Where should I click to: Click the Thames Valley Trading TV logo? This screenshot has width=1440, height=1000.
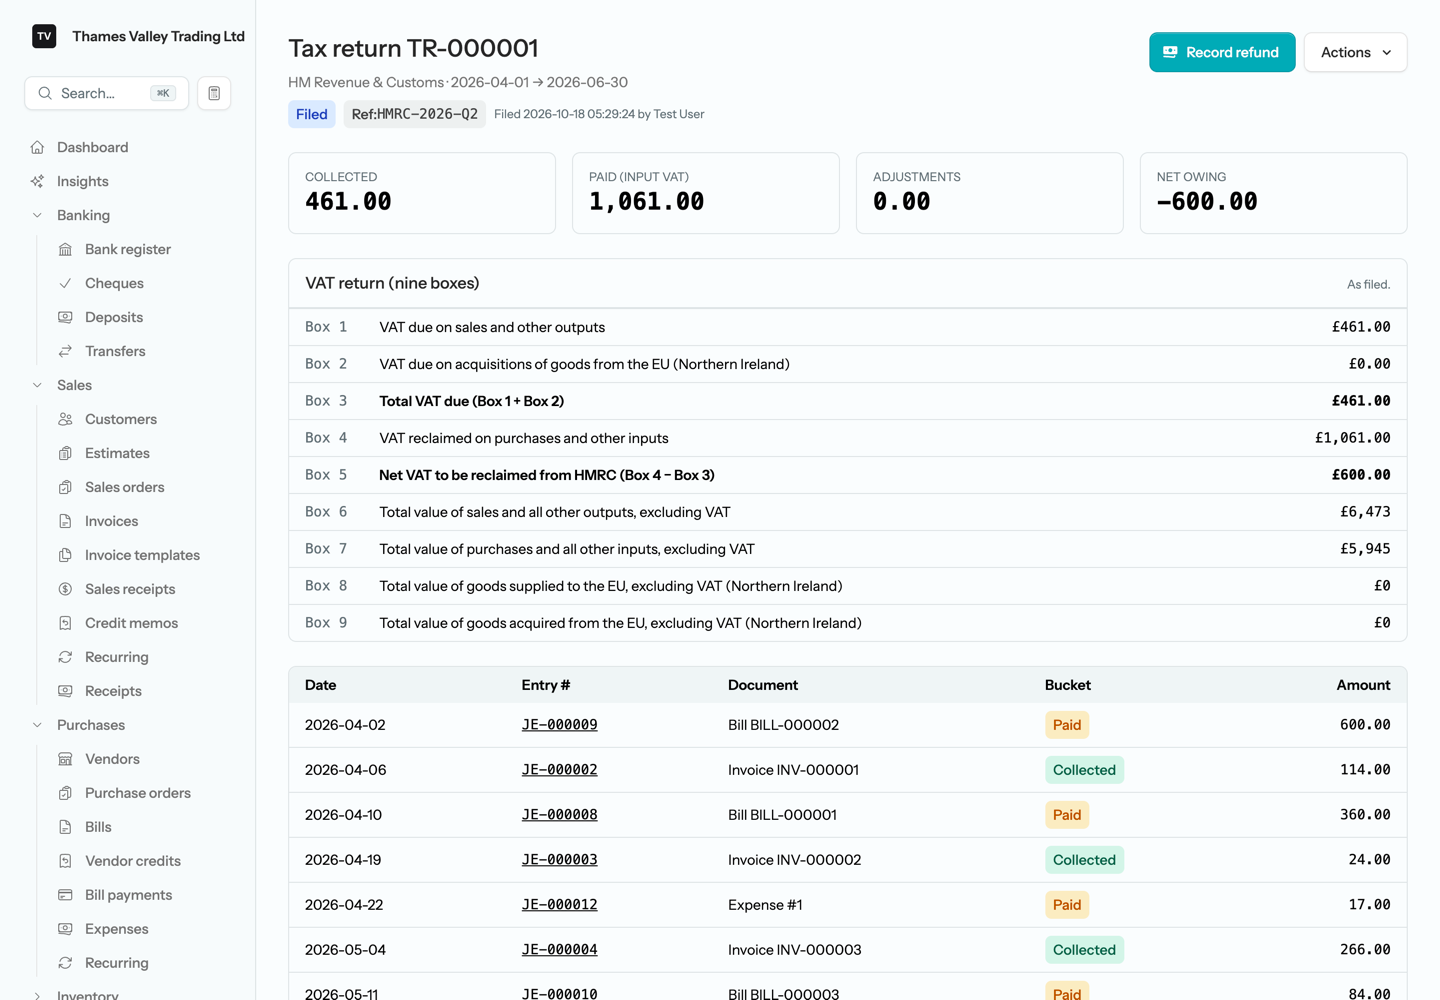pyautogui.click(x=44, y=36)
